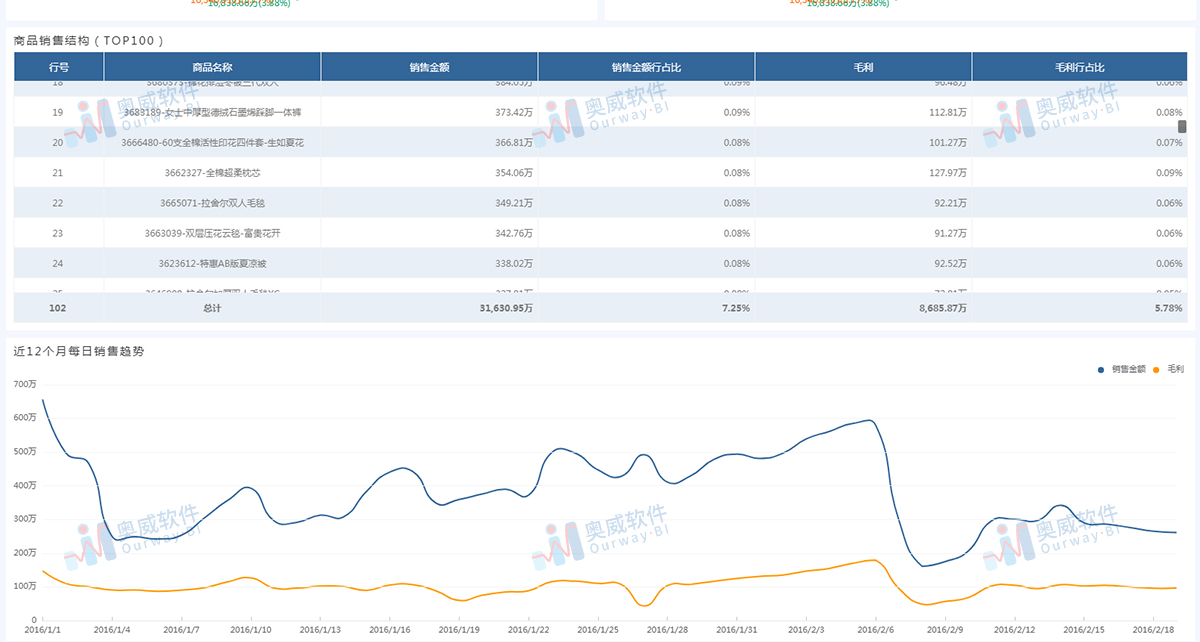Click x-axis date label 2016/1/1
The image size is (1200, 642).
click(x=42, y=630)
